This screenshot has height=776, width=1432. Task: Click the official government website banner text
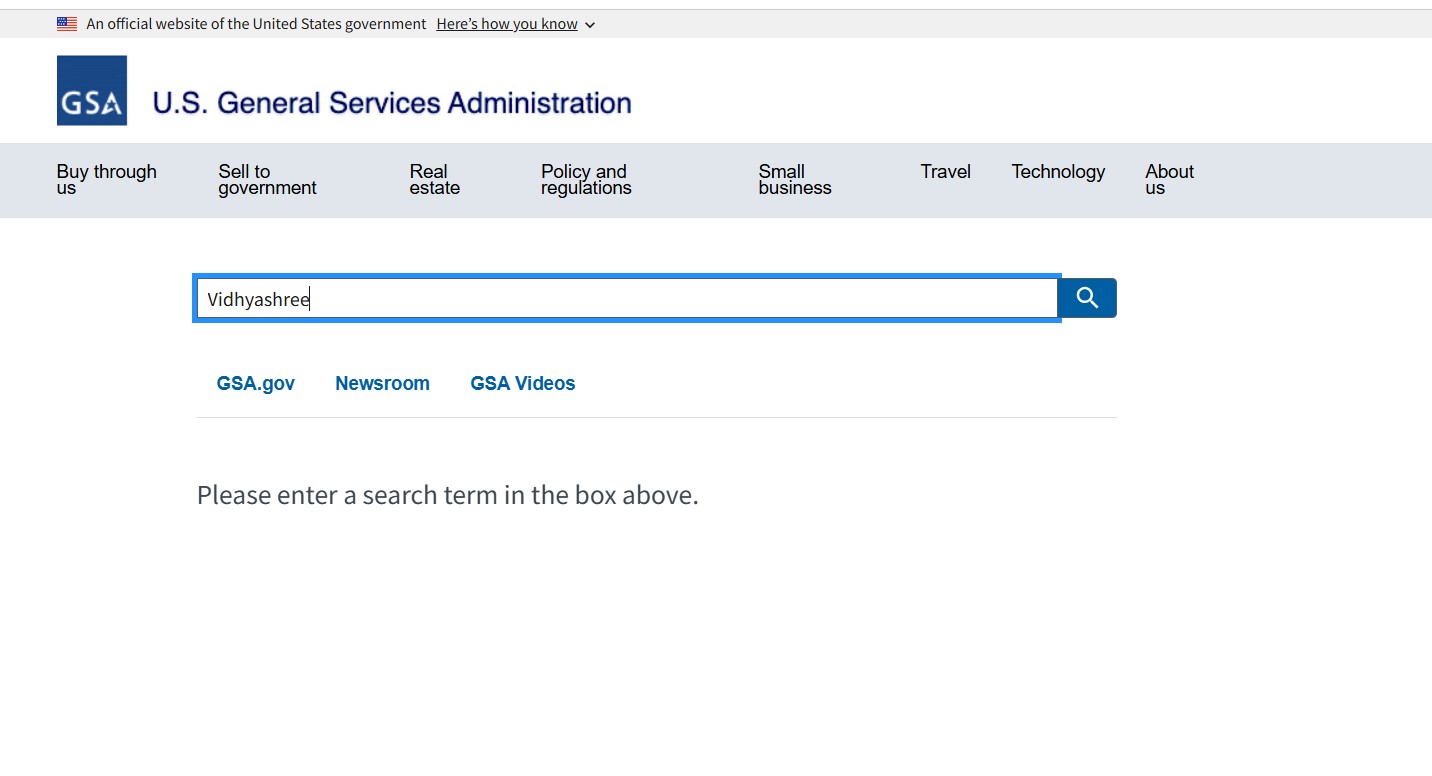click(x=256, y=24)
